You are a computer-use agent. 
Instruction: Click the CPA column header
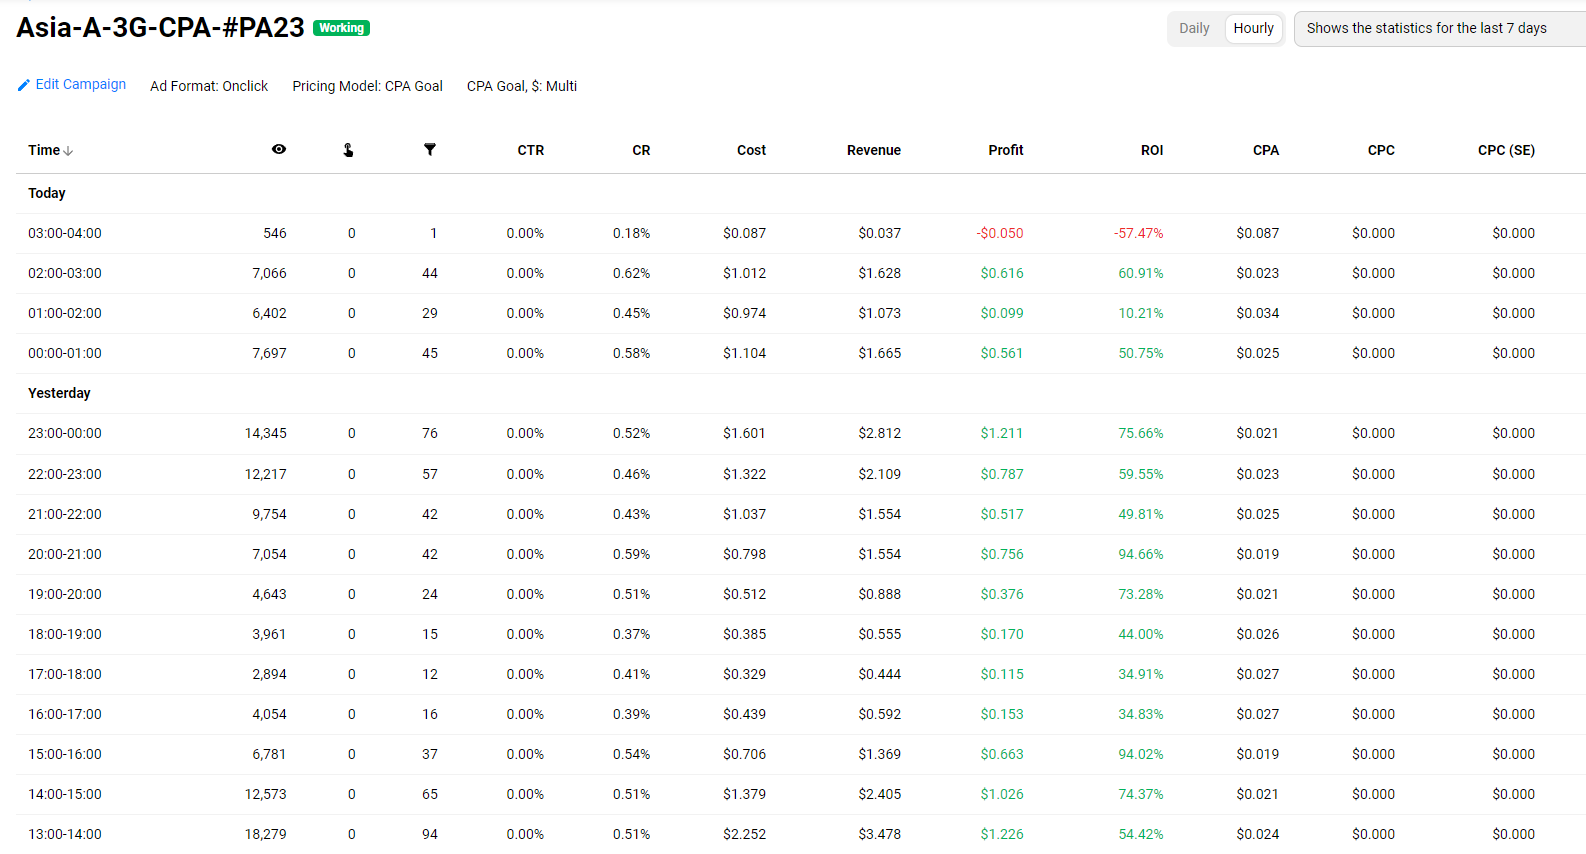click(x=1265, y=150)
